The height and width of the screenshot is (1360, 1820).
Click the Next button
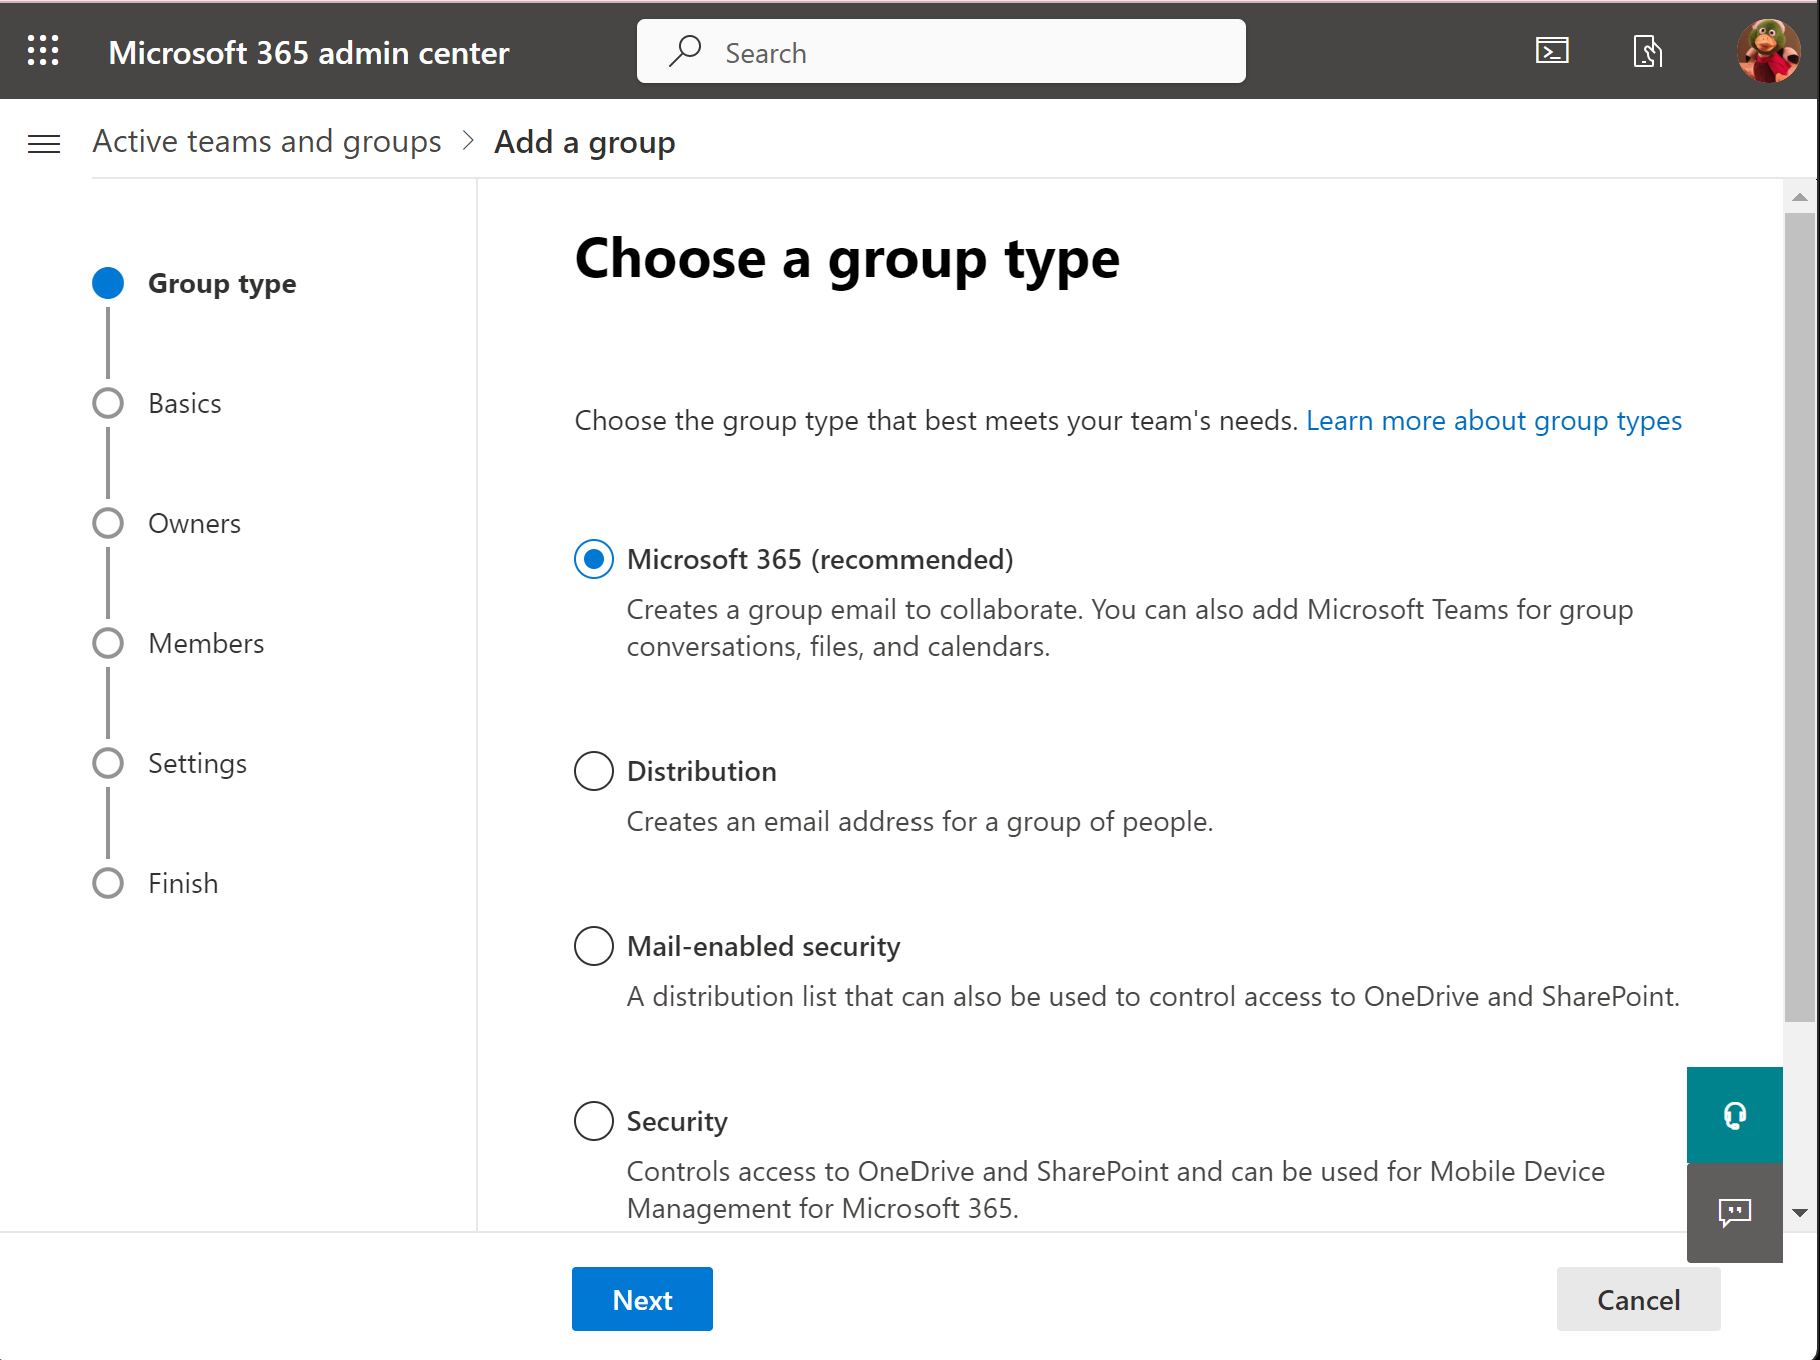coord(642,1299)
